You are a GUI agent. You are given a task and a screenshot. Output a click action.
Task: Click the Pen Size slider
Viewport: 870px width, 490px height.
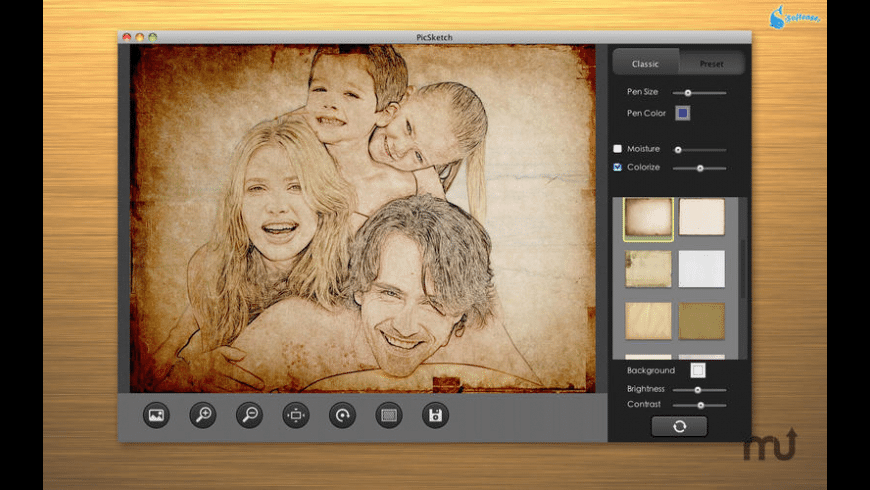pos(700,93)
